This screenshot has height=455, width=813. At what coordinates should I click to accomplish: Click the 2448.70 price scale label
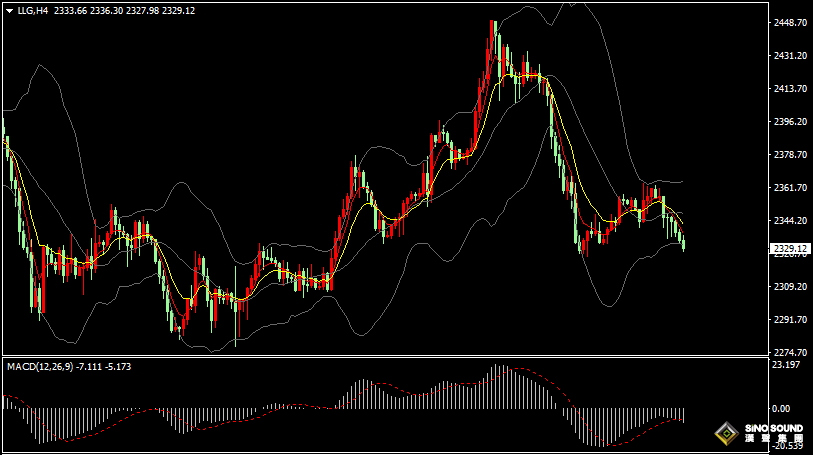[x=790, y=23]
